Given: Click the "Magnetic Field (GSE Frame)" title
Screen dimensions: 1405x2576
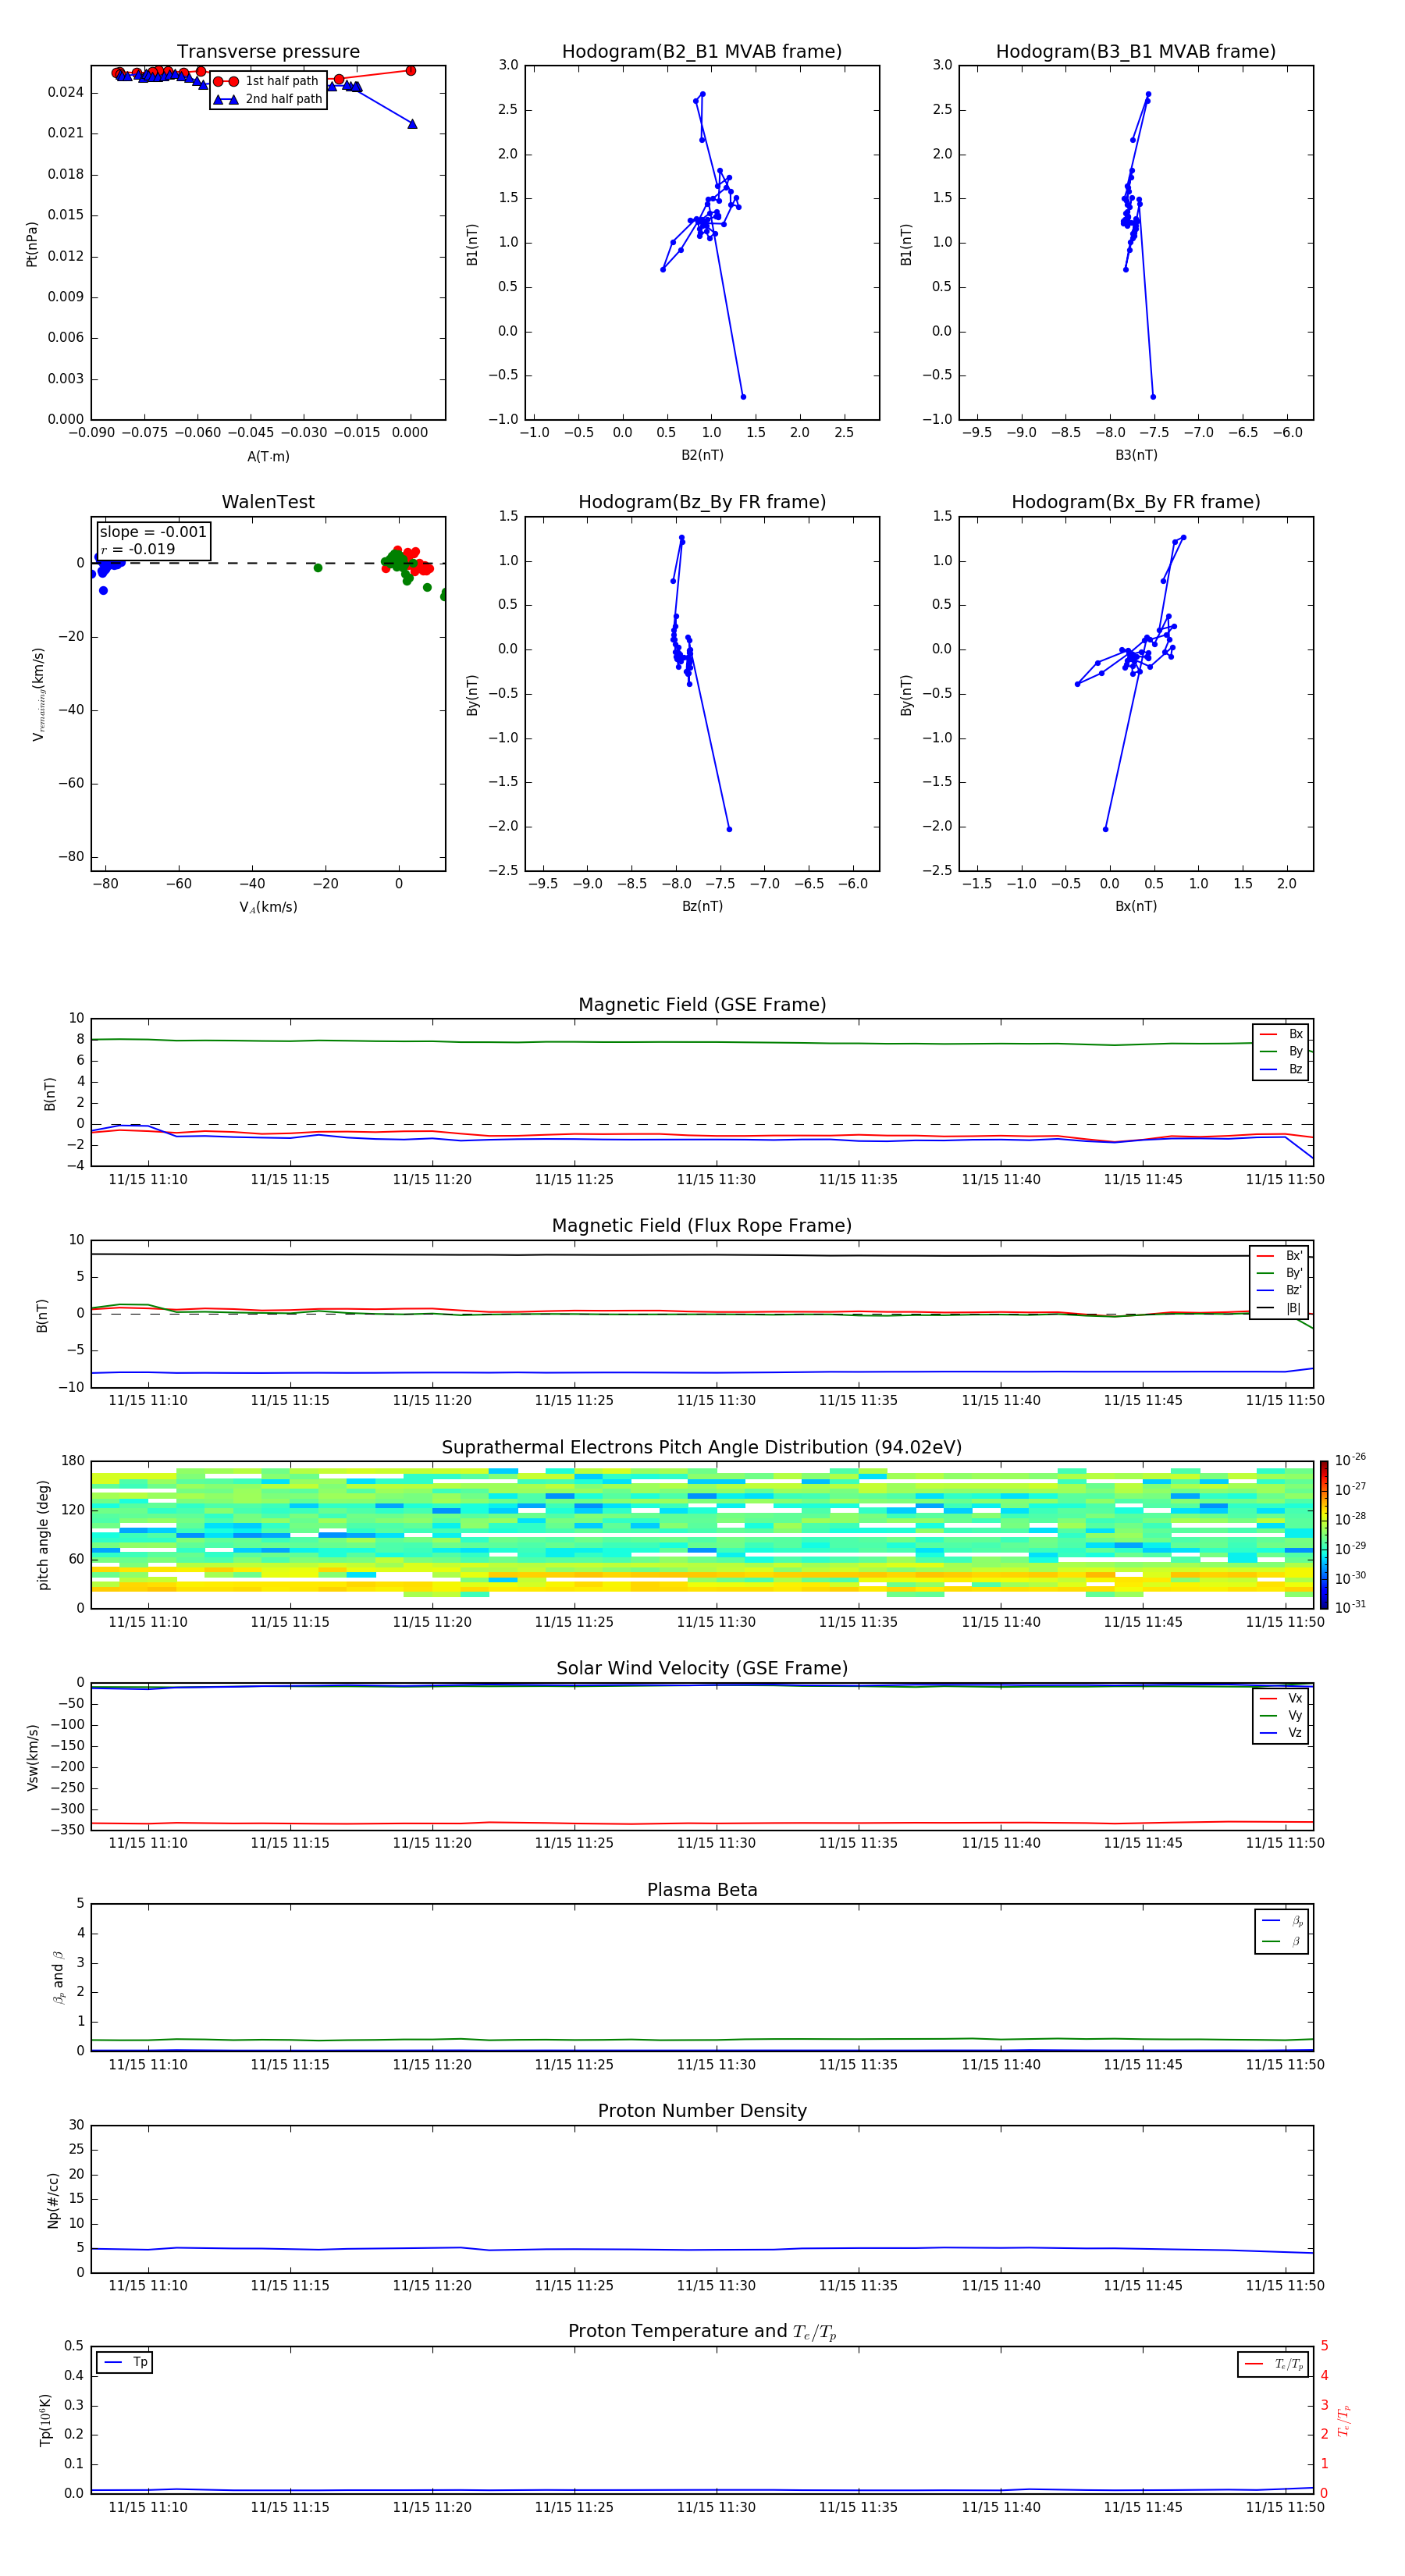Looking at the screenshot, I should tap(702, 1004).
